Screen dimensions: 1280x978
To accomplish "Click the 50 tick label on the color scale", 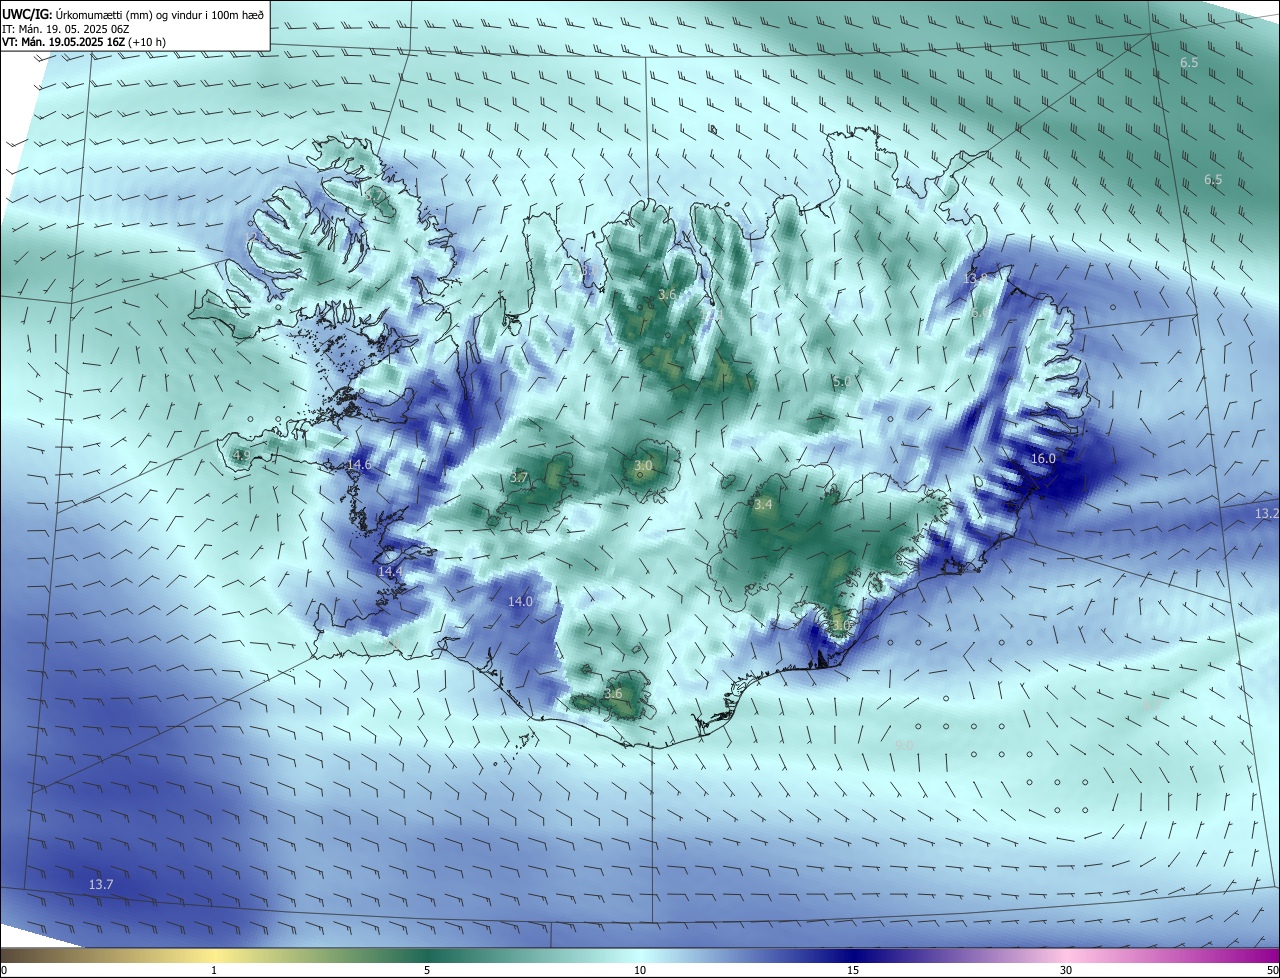I will [x=1272, y=970].
